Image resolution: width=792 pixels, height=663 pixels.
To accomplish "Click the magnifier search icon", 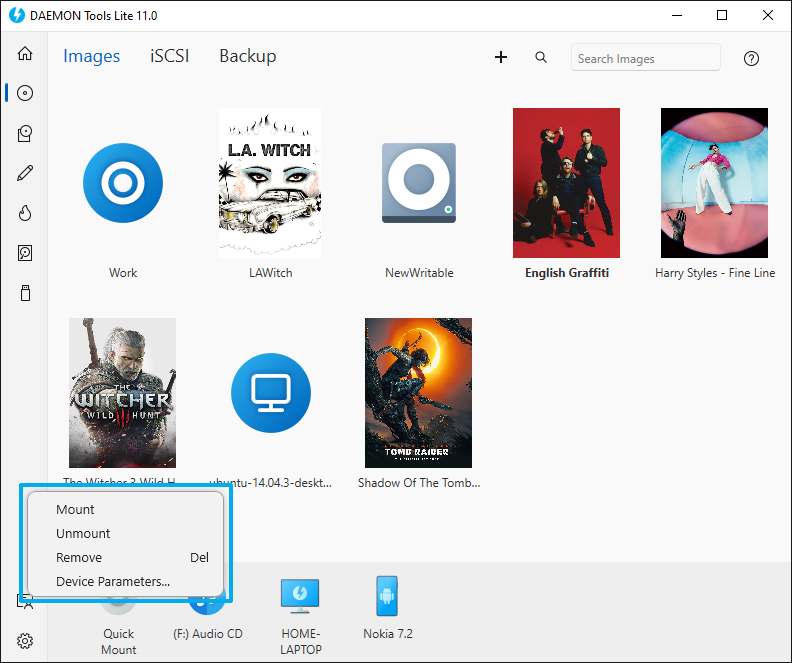I will coord(541,57).
